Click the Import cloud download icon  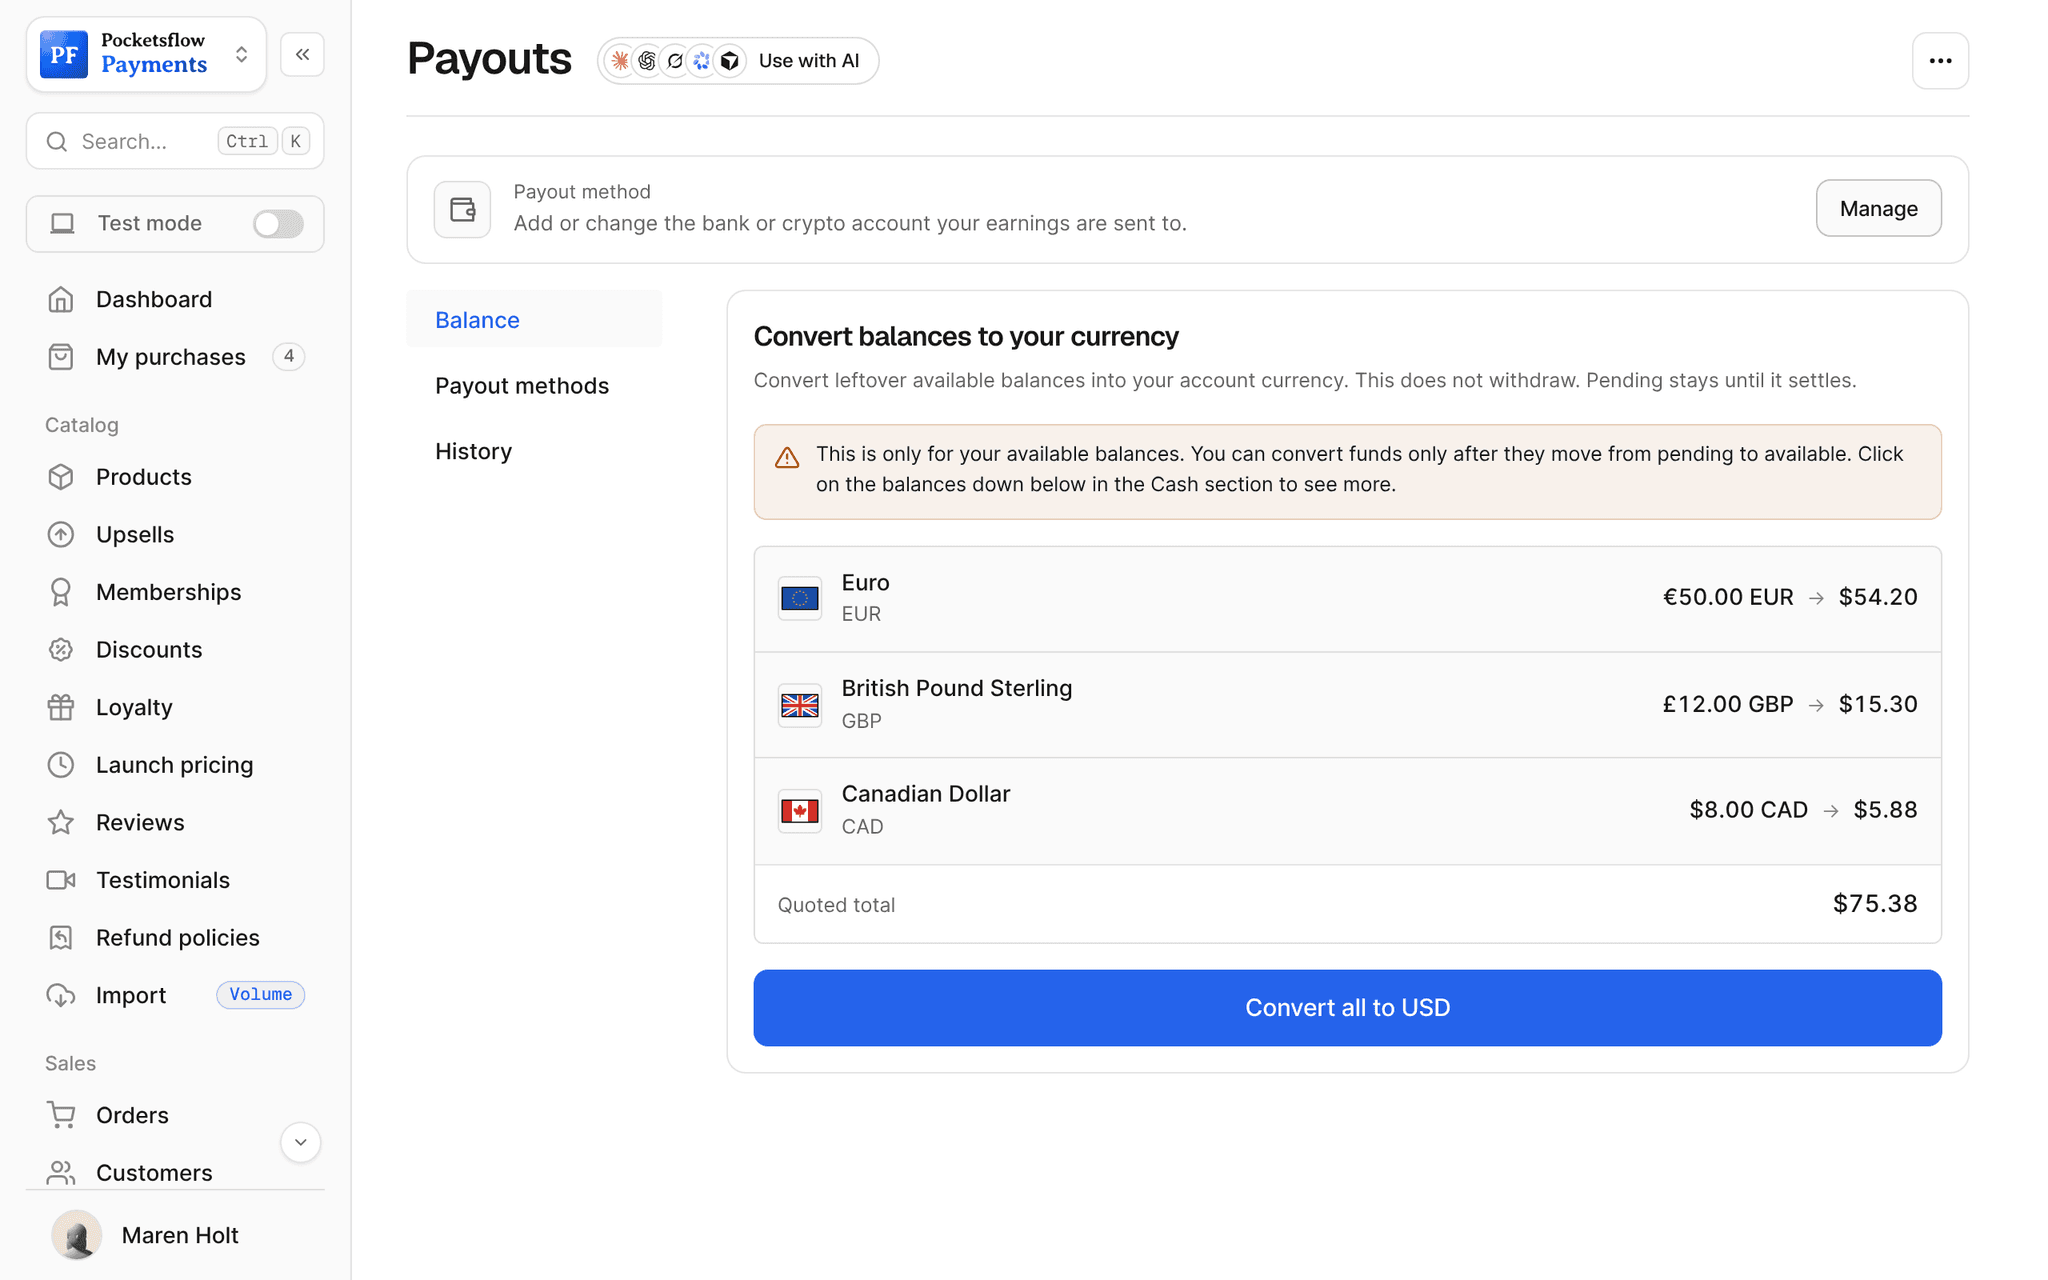coord(61,995)
